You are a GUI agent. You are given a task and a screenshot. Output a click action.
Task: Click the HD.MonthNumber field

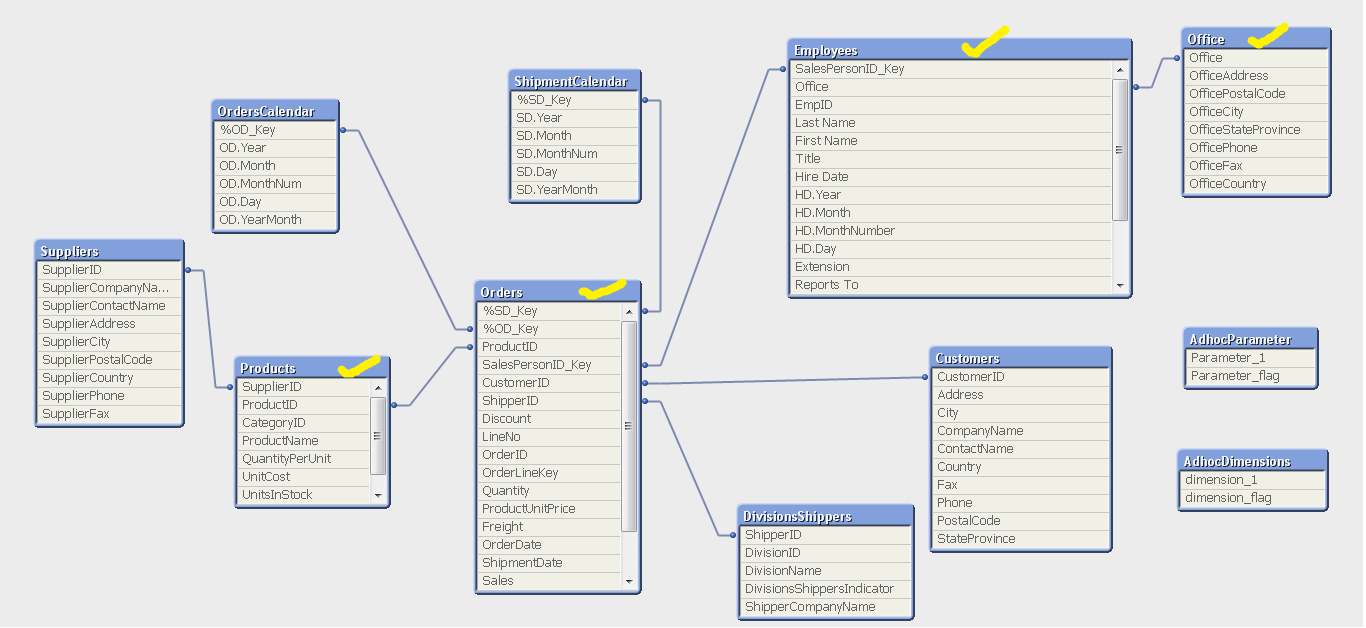click(951, 230)
